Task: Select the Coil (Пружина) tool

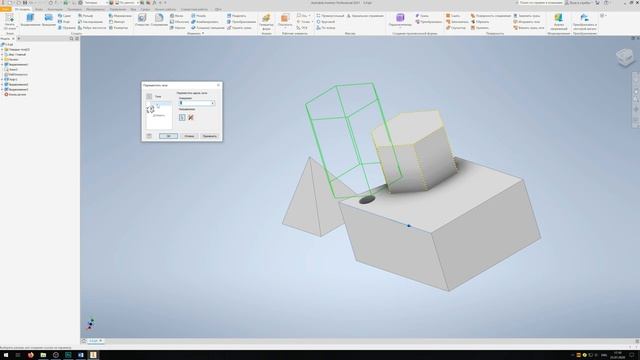Action: point(67,28)
